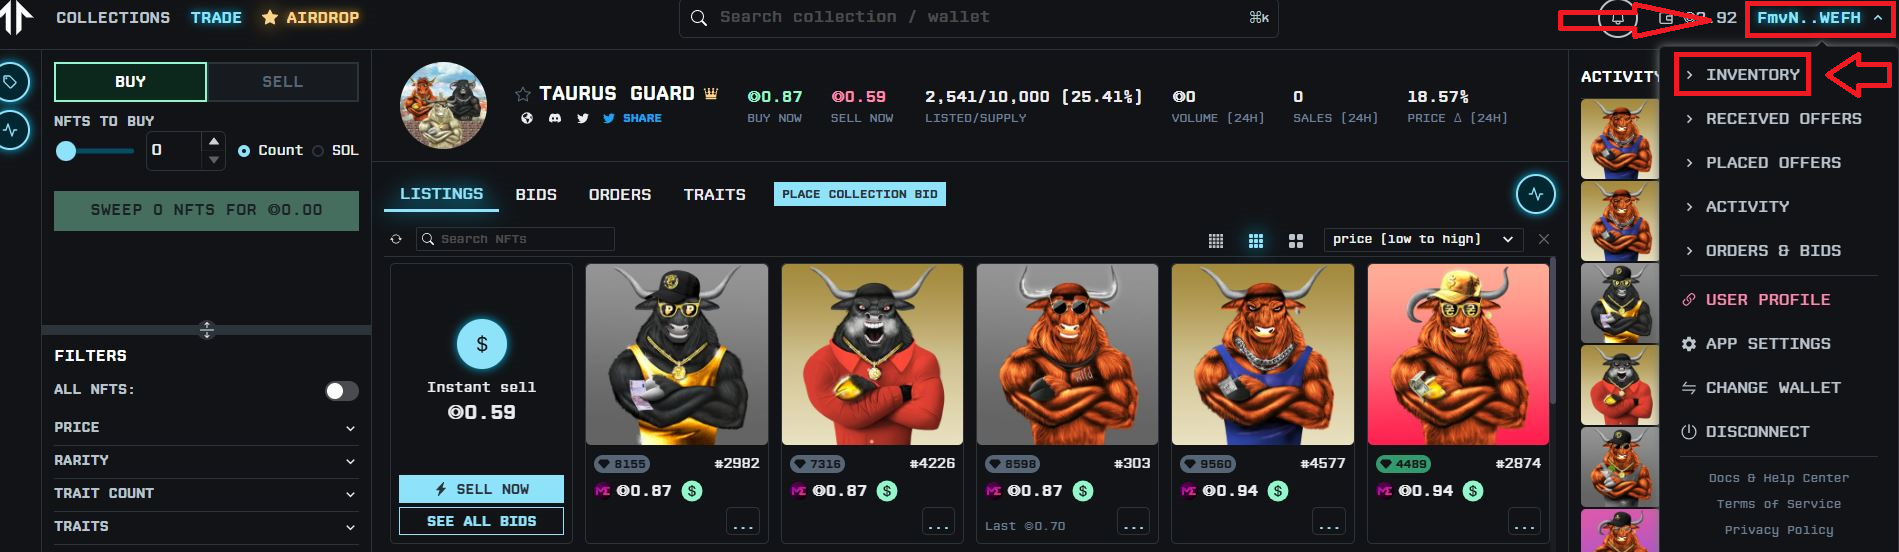
Task: Click the notification bell icon
Action: pos(1618,18)
